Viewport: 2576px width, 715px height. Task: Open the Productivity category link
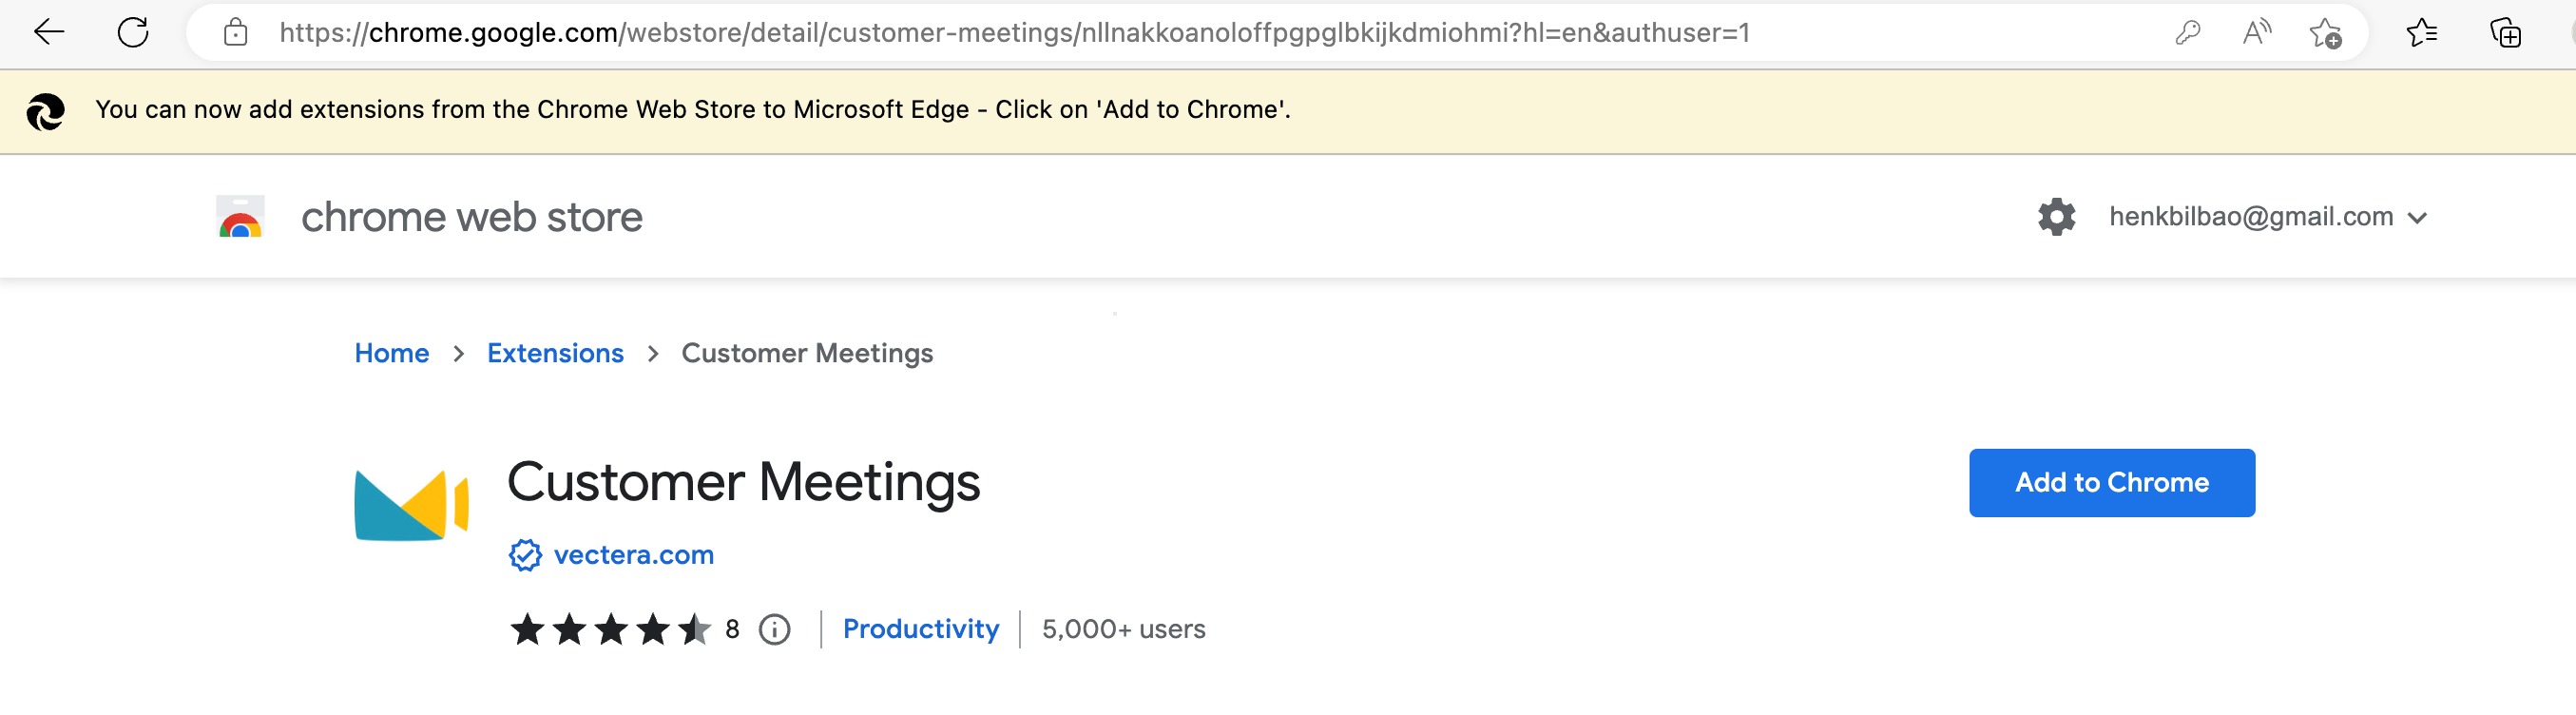point(920,629)
